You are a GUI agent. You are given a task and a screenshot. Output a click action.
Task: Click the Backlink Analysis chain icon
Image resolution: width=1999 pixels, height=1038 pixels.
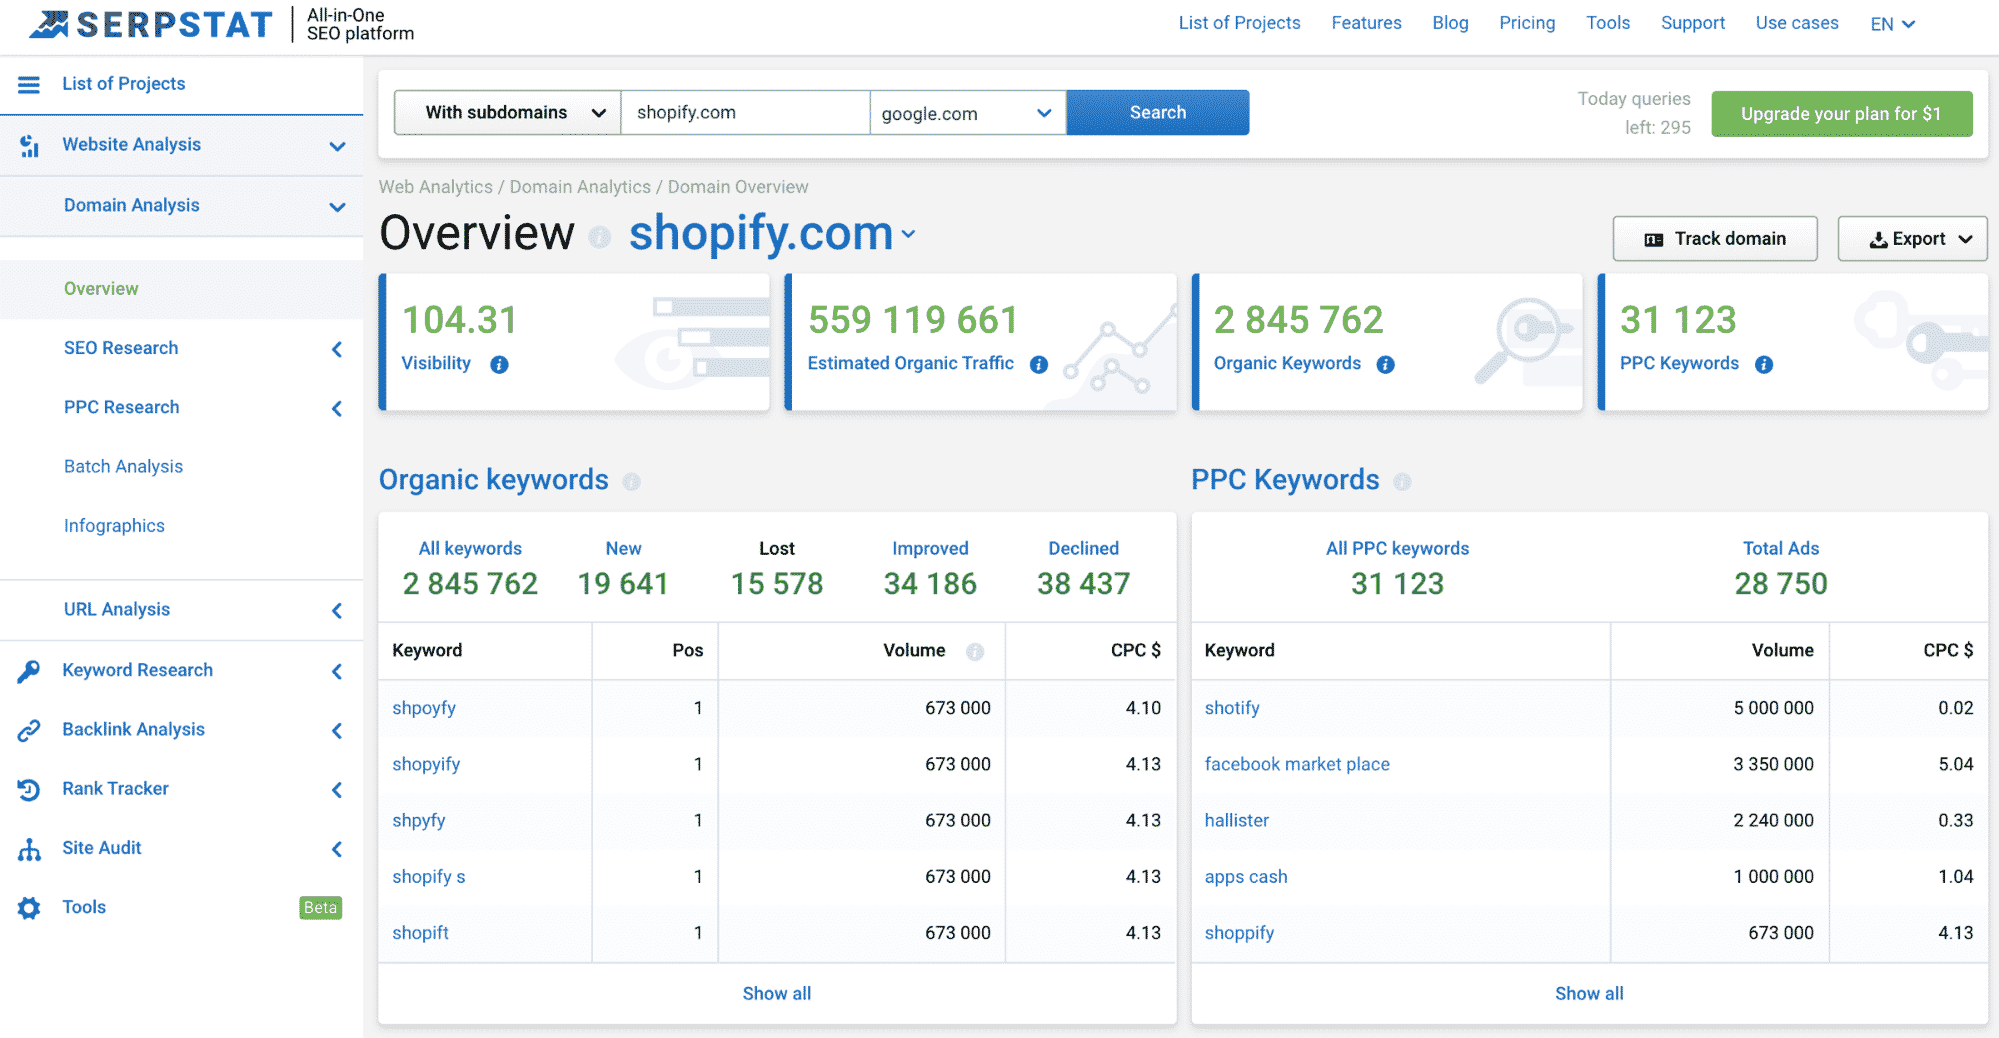(29, 731)
